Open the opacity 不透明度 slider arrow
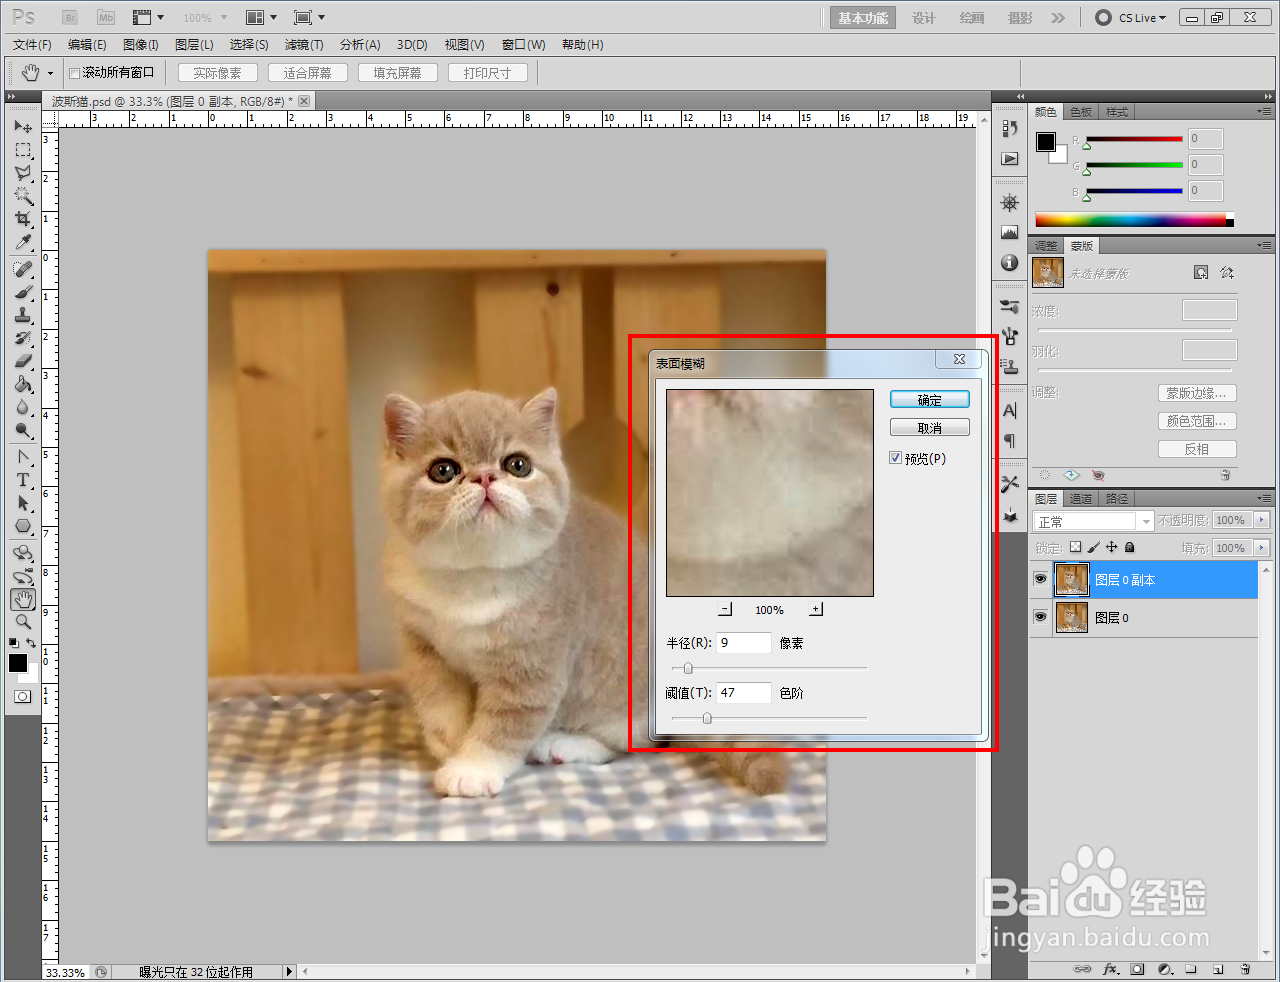The width and height of the screenshot is (1280, 982). tap(1261, 520)
